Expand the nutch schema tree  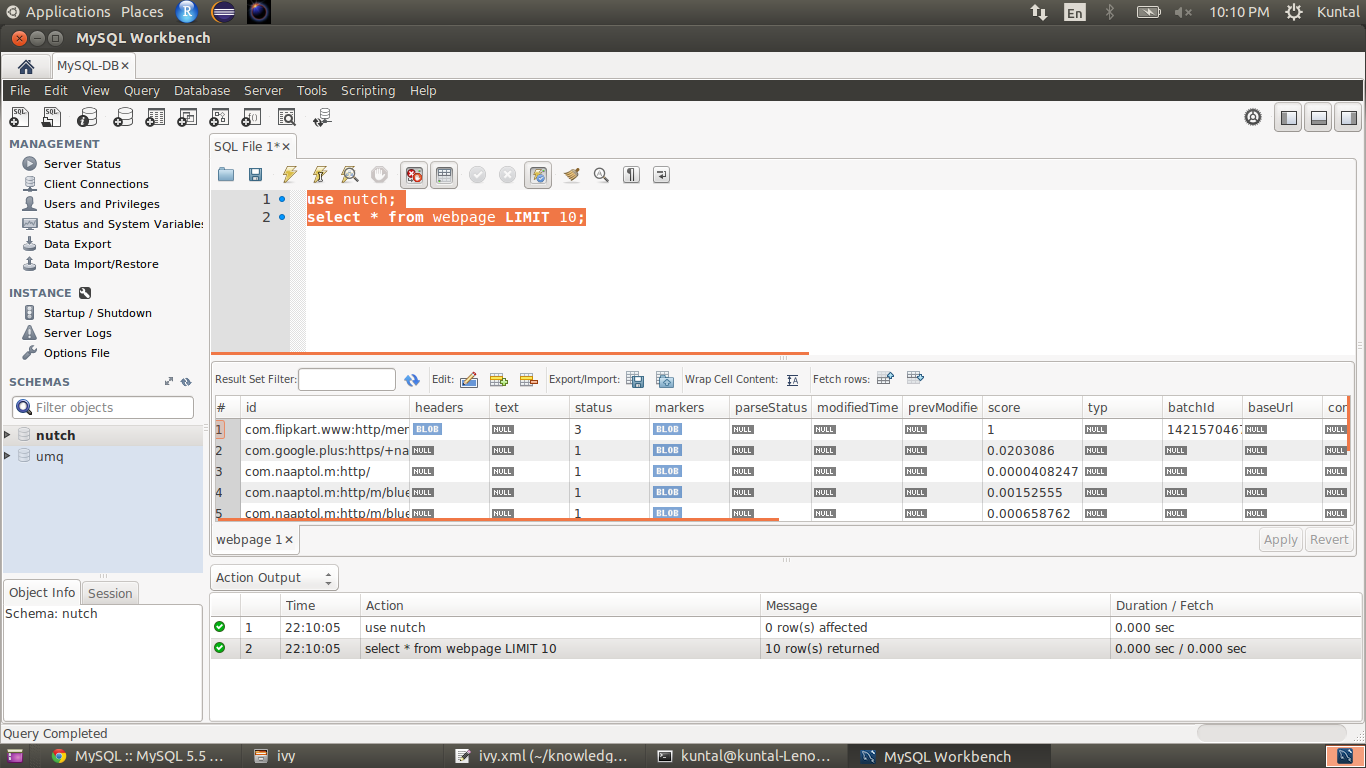click(8, 435)
